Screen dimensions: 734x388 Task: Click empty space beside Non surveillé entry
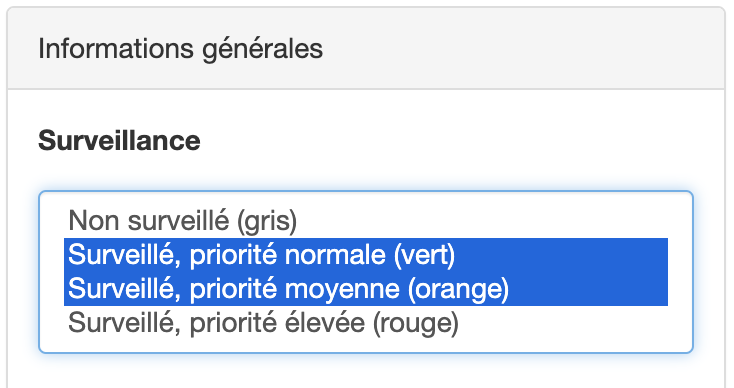pos(482,221)
